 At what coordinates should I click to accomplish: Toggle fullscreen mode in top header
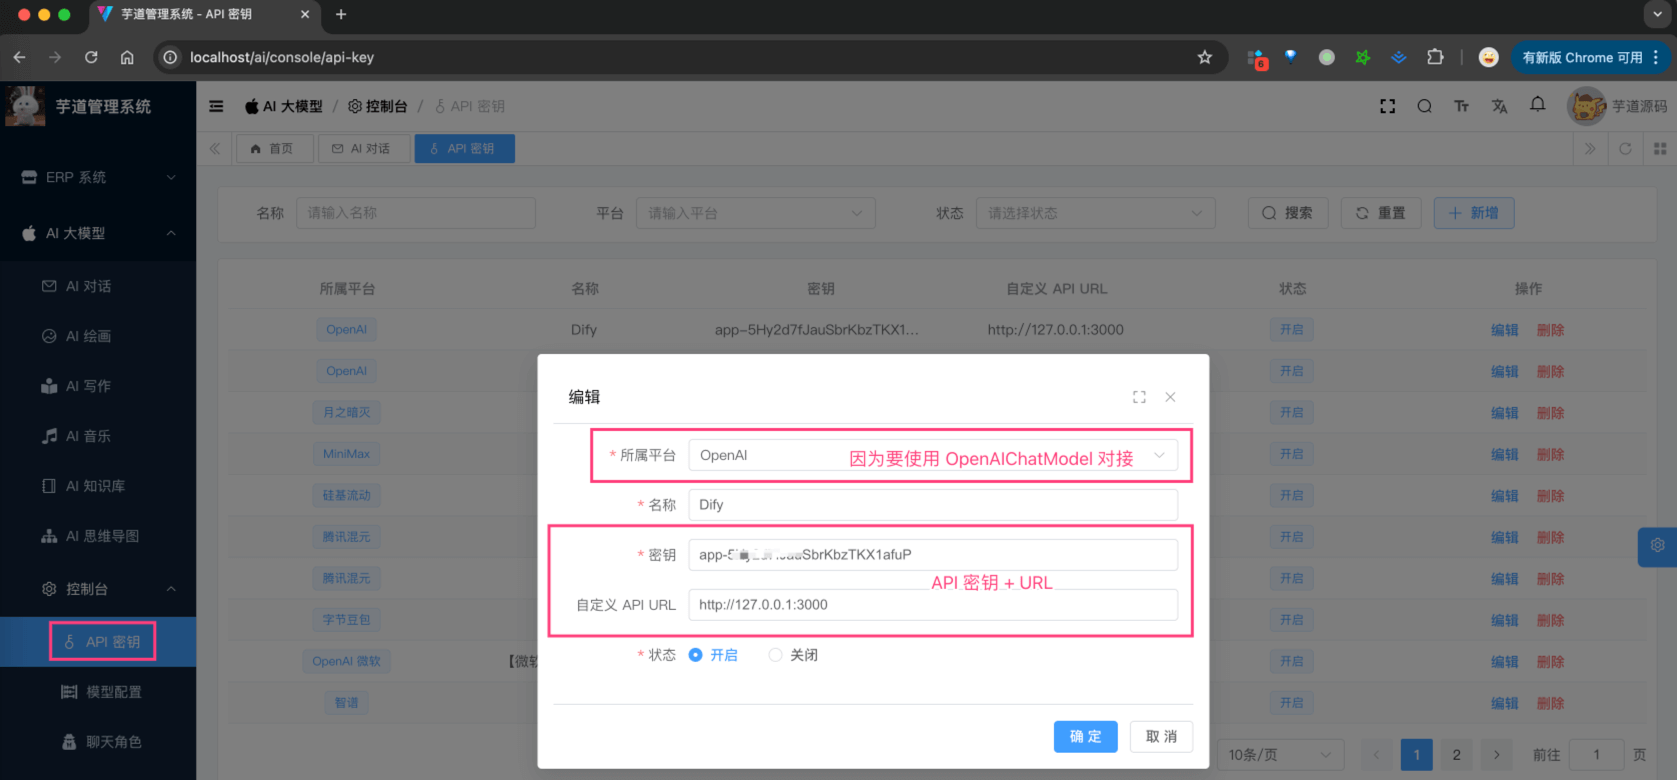pos(1387,106)
